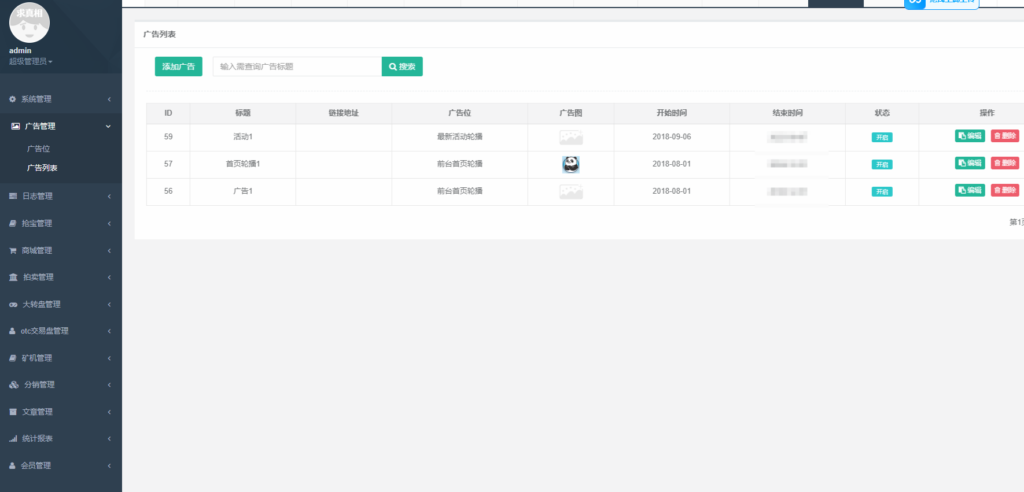Open the panda thumbnail for 首页轮播1
1024x492 pixels.
(x=570, y=164)
